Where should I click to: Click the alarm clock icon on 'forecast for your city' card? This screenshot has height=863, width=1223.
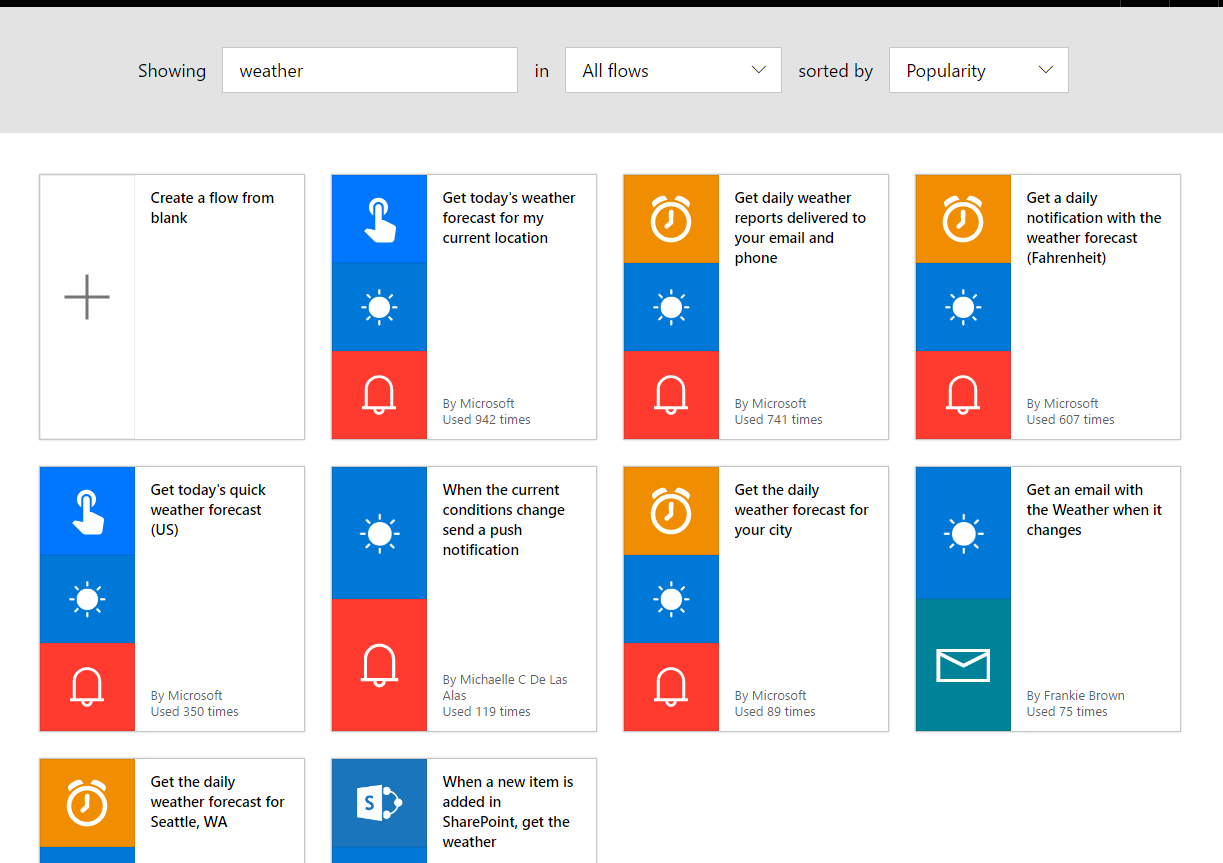(x=671, y=511)
